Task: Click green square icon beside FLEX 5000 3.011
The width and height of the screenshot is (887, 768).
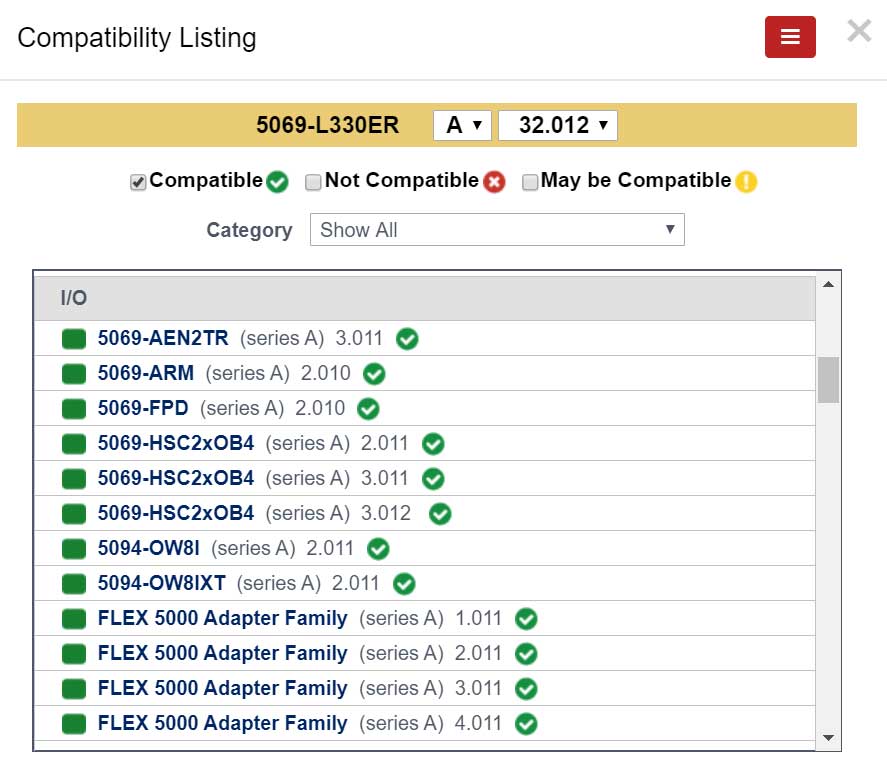Action: coord(74,689)
